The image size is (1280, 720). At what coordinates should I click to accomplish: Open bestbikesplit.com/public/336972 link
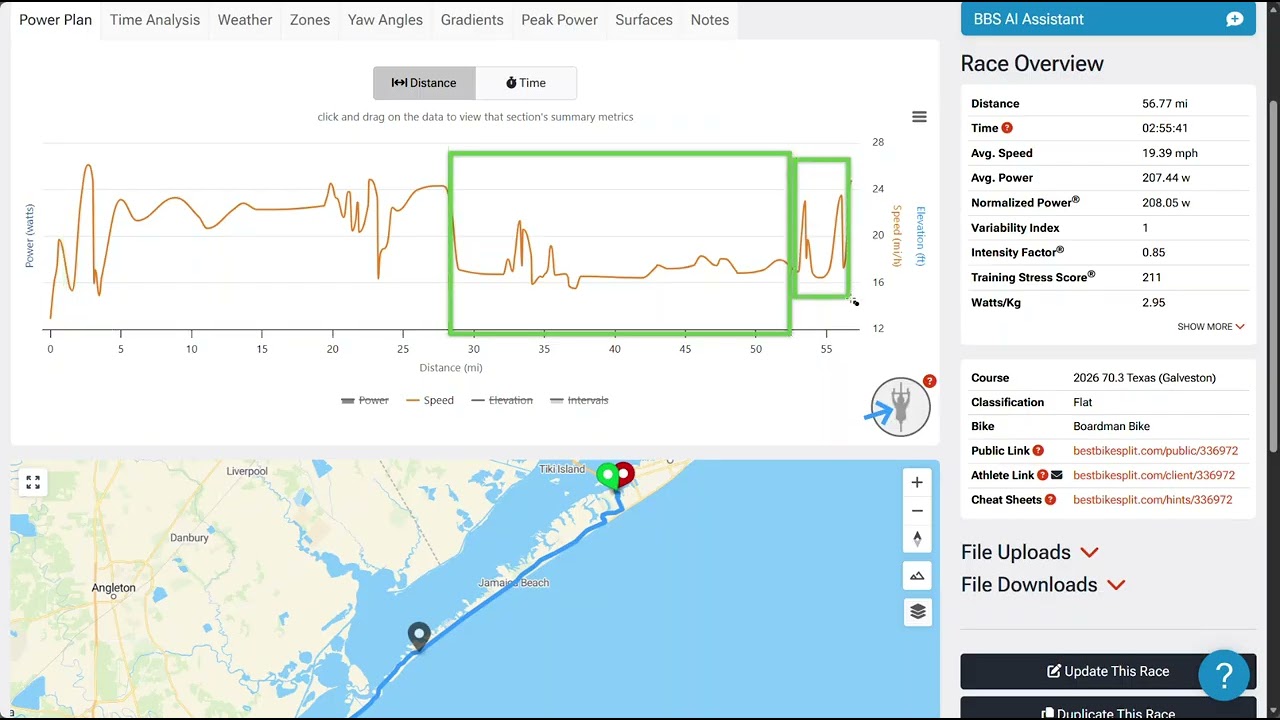(1155, 451)
